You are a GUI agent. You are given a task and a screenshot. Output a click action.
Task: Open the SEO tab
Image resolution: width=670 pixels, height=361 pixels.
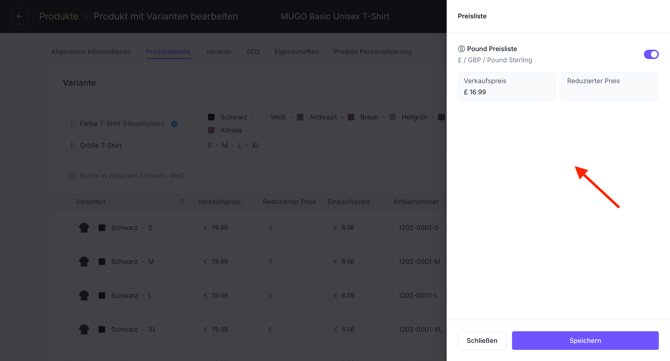[x=253, y=52]
